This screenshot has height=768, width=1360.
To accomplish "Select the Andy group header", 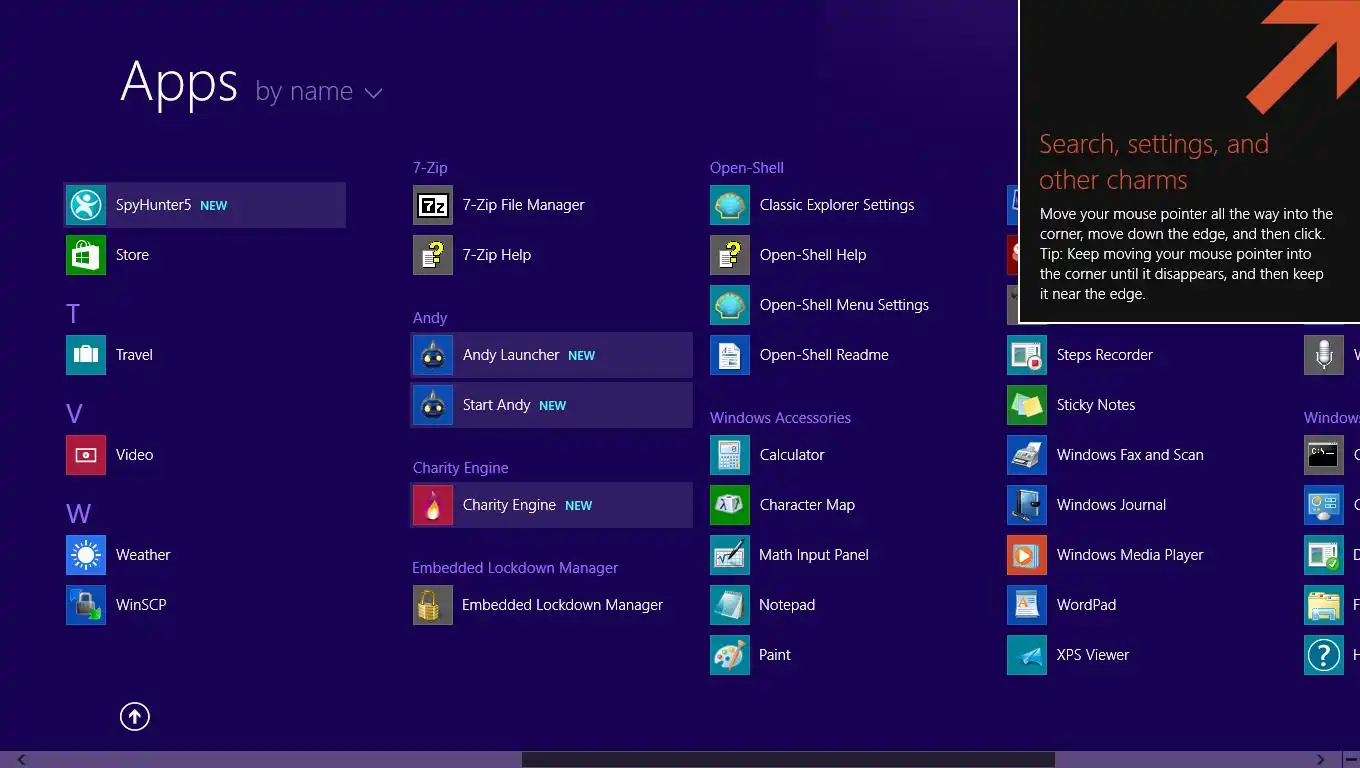I will [430, 318].
